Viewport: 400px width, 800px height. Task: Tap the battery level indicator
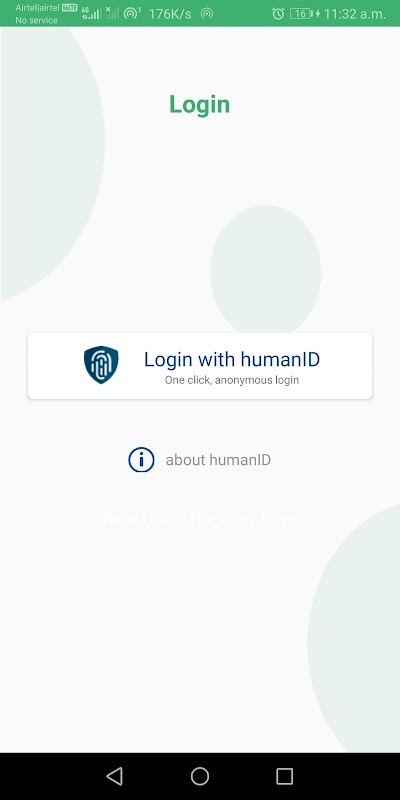[x=300, y=14]
